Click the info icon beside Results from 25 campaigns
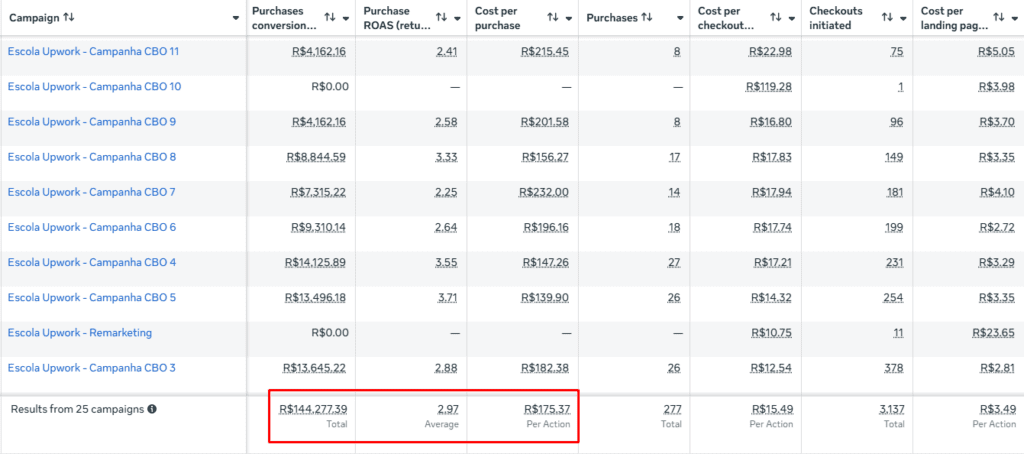The width and height of the screenshot is (1024, 454). 152,410
